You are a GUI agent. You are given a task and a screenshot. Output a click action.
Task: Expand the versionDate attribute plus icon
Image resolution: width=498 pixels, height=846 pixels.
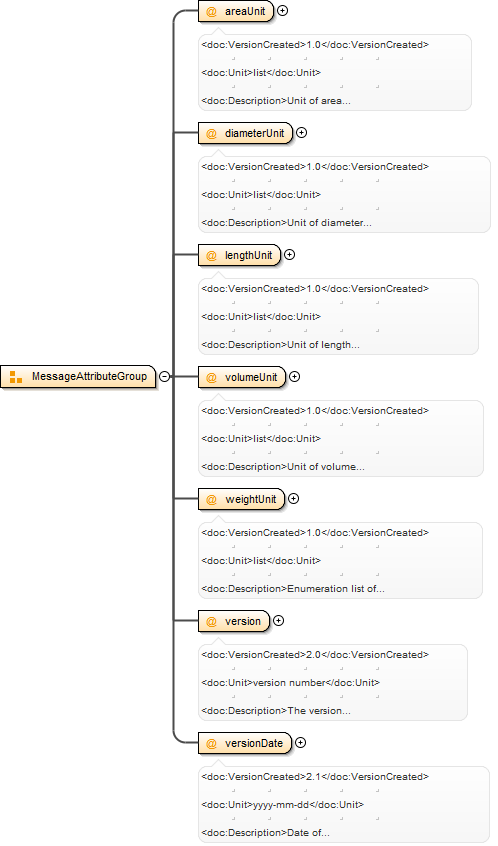pyautogui.click(x=301, y=742)
